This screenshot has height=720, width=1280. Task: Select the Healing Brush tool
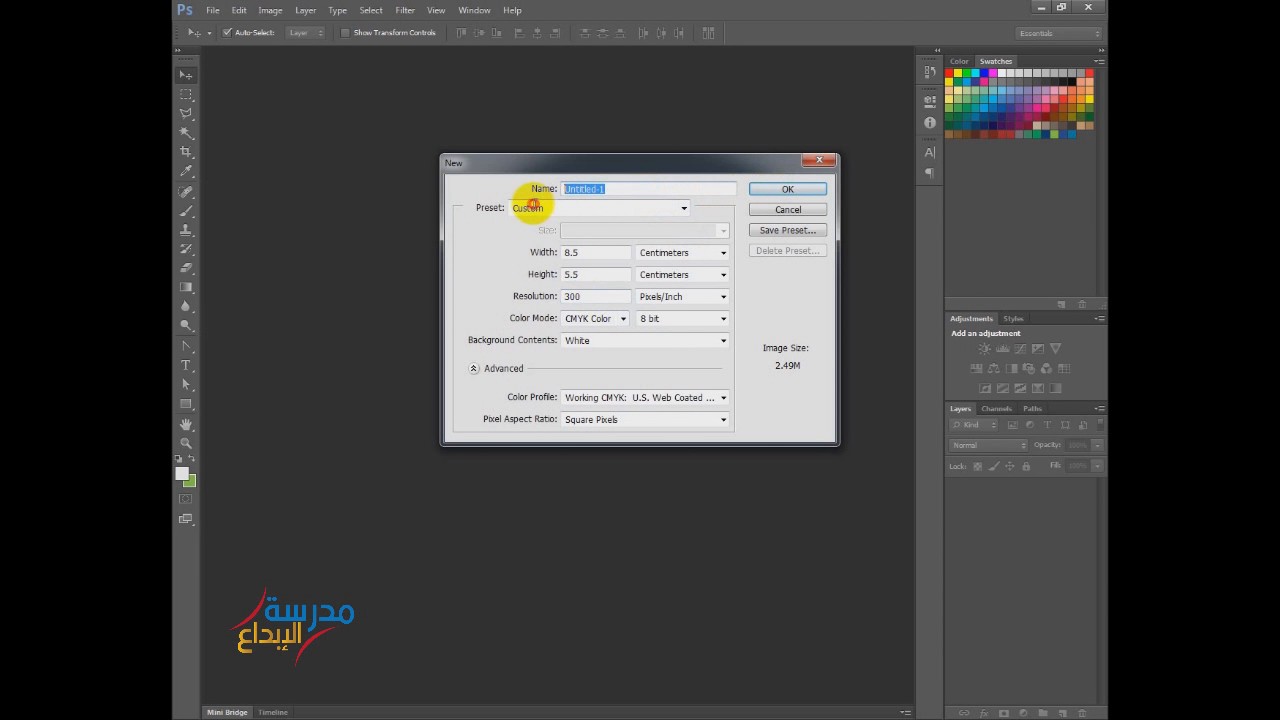tap(186, 191)
